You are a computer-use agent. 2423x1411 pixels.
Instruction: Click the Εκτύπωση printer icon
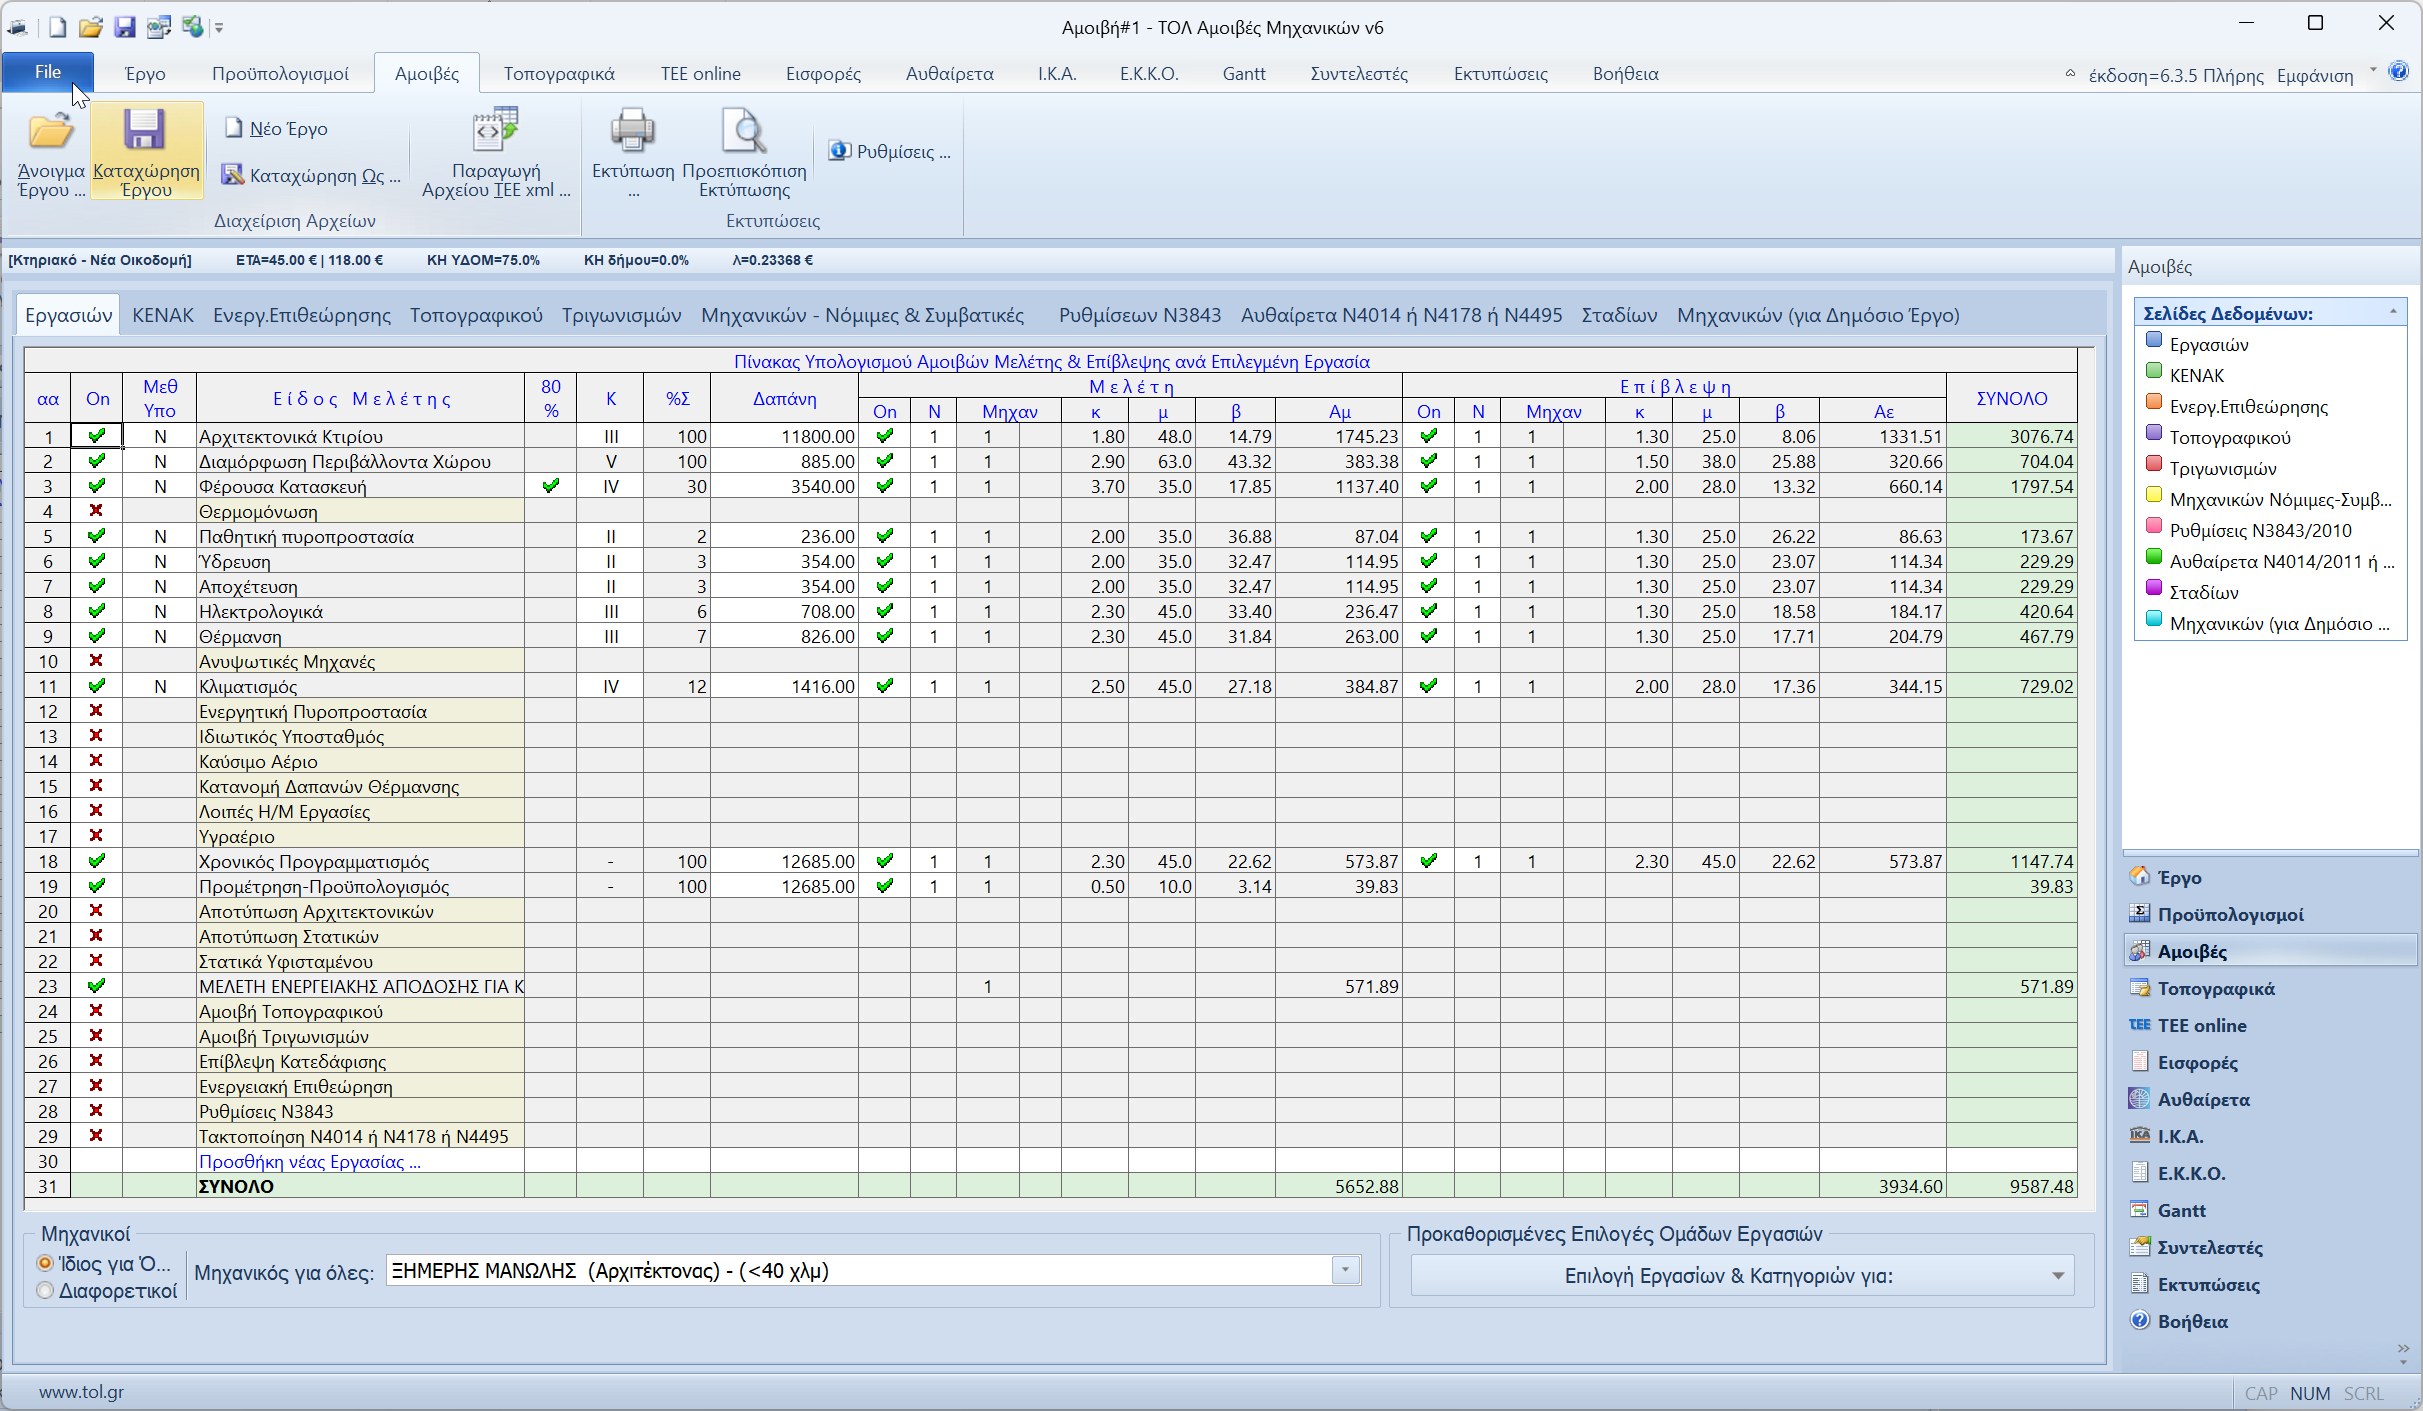click(x=632, y=132)
